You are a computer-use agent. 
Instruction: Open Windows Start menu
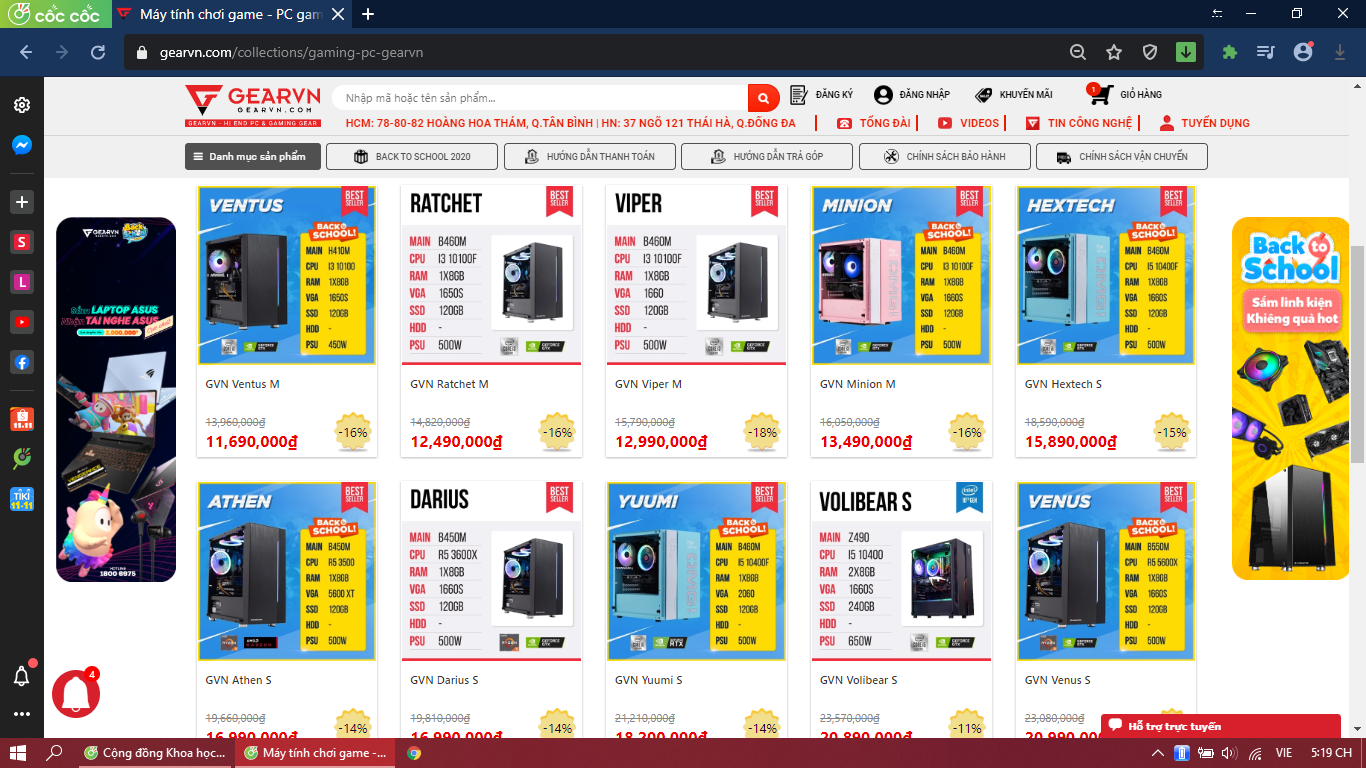pyautogui.click(x=18, y=753)
